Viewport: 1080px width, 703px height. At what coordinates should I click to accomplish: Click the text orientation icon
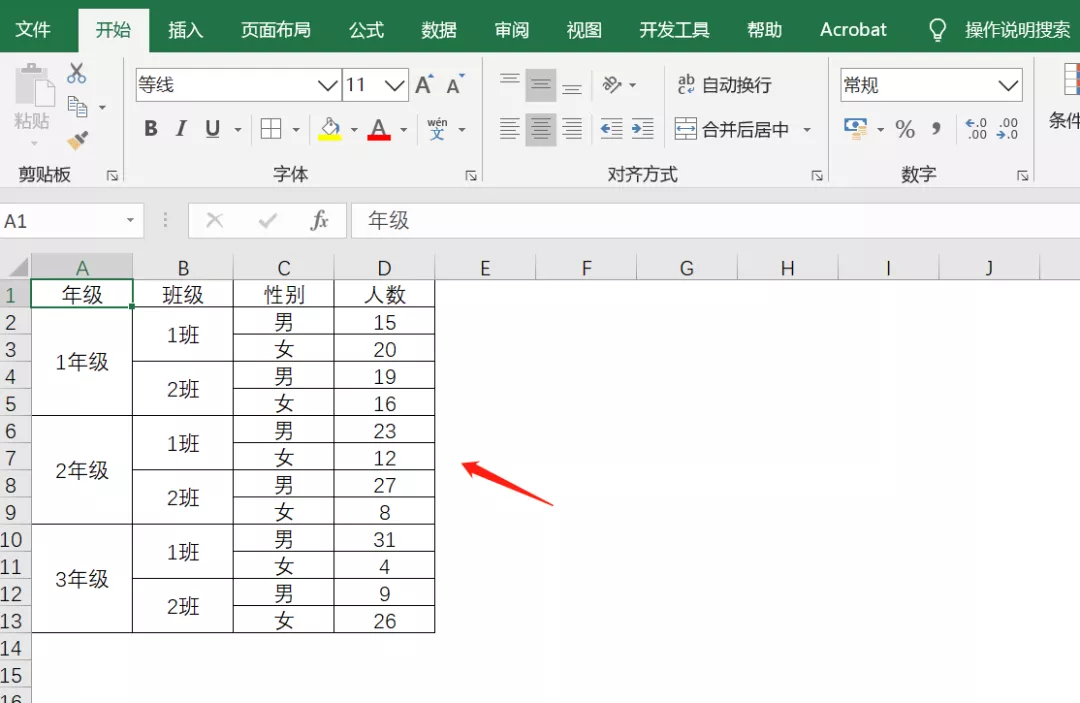click(x=612, y=85)
